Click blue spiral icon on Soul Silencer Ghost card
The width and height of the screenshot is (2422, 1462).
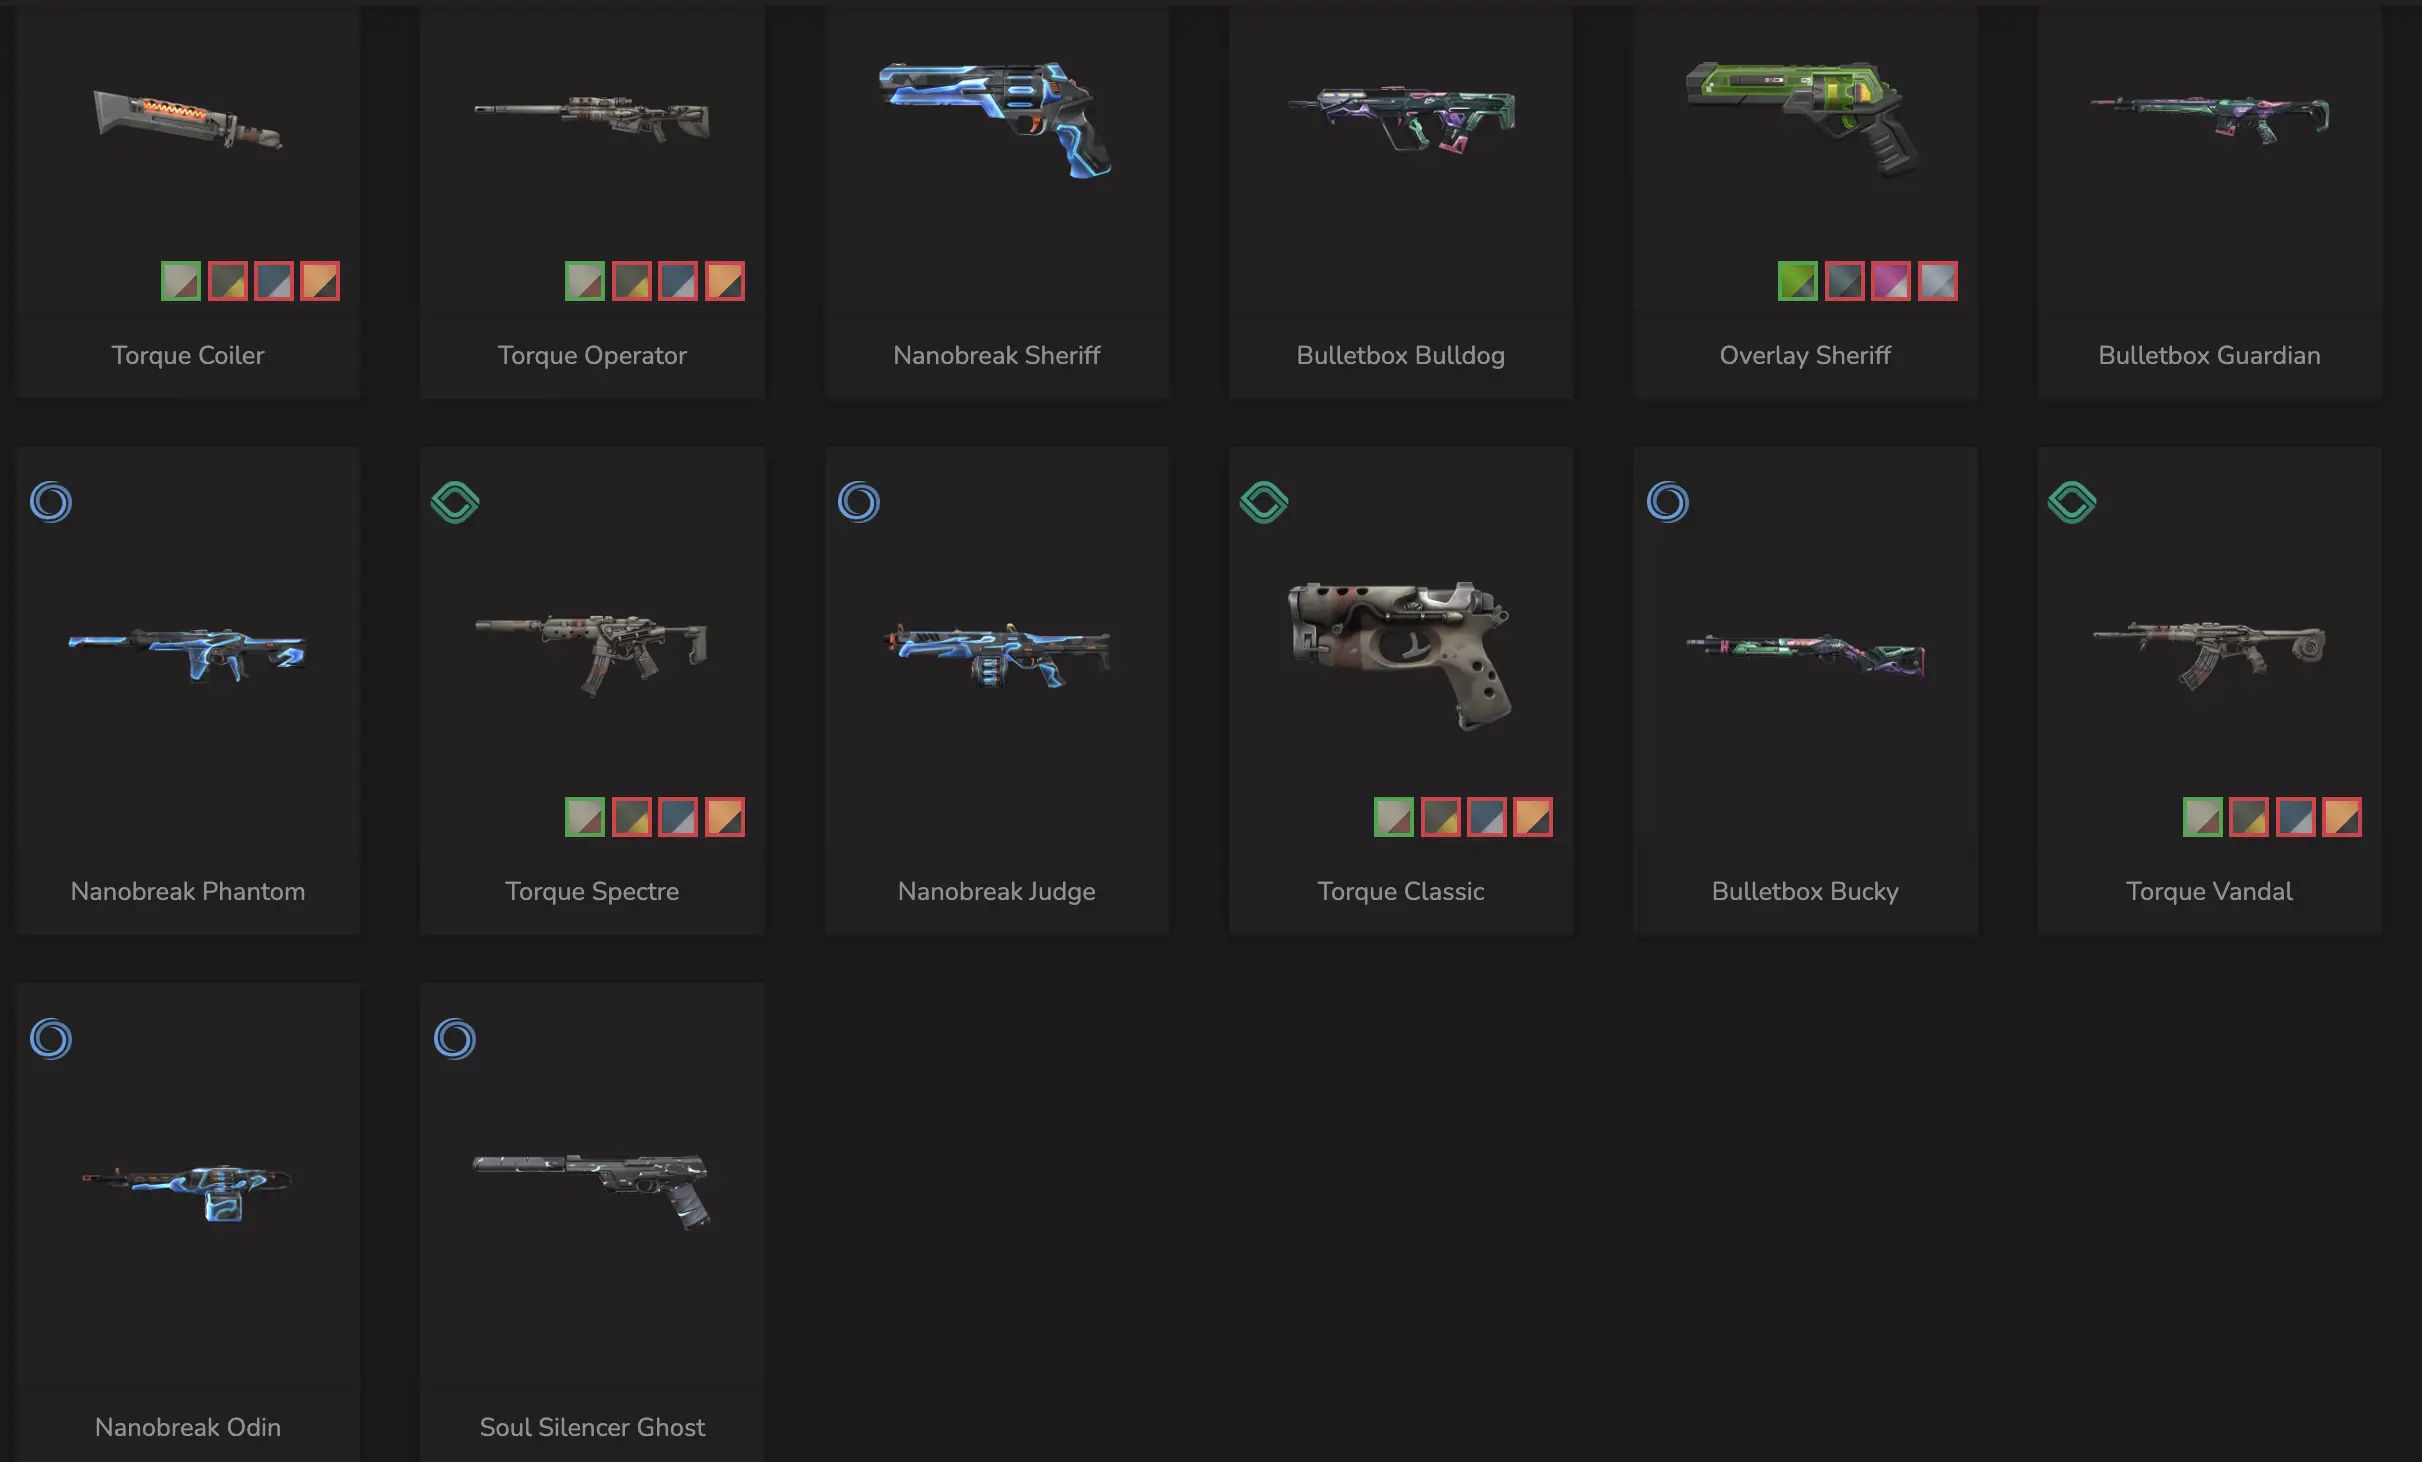pyautogui.click(x=455, y=1039)
